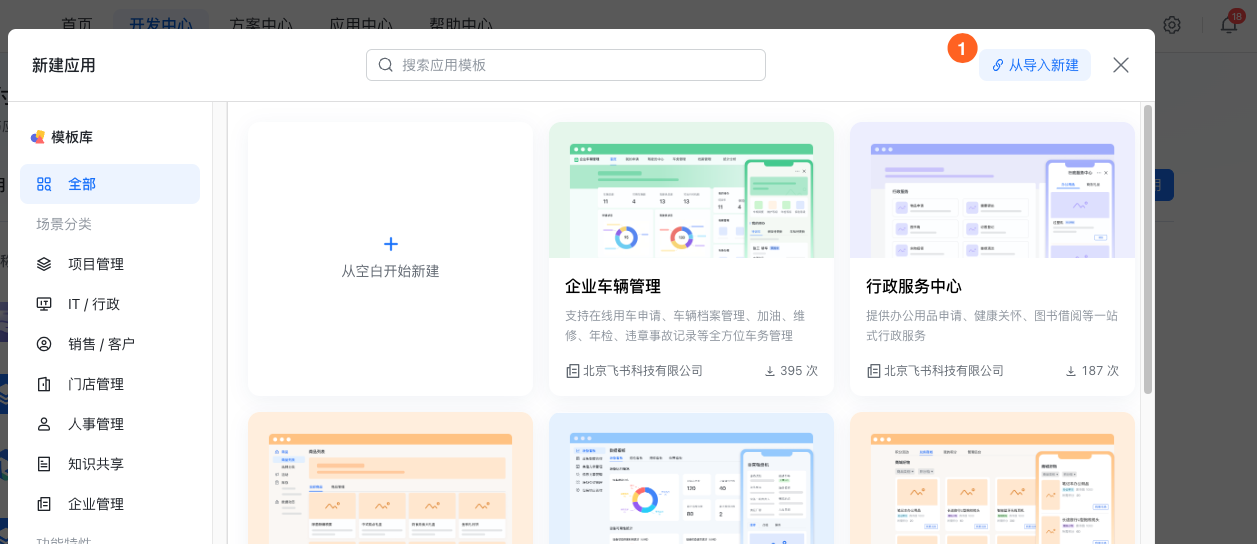Viewport: 1257px width, 544px height.
Task: Click the 新建应用 dialog title
Action: click(64, 65)
